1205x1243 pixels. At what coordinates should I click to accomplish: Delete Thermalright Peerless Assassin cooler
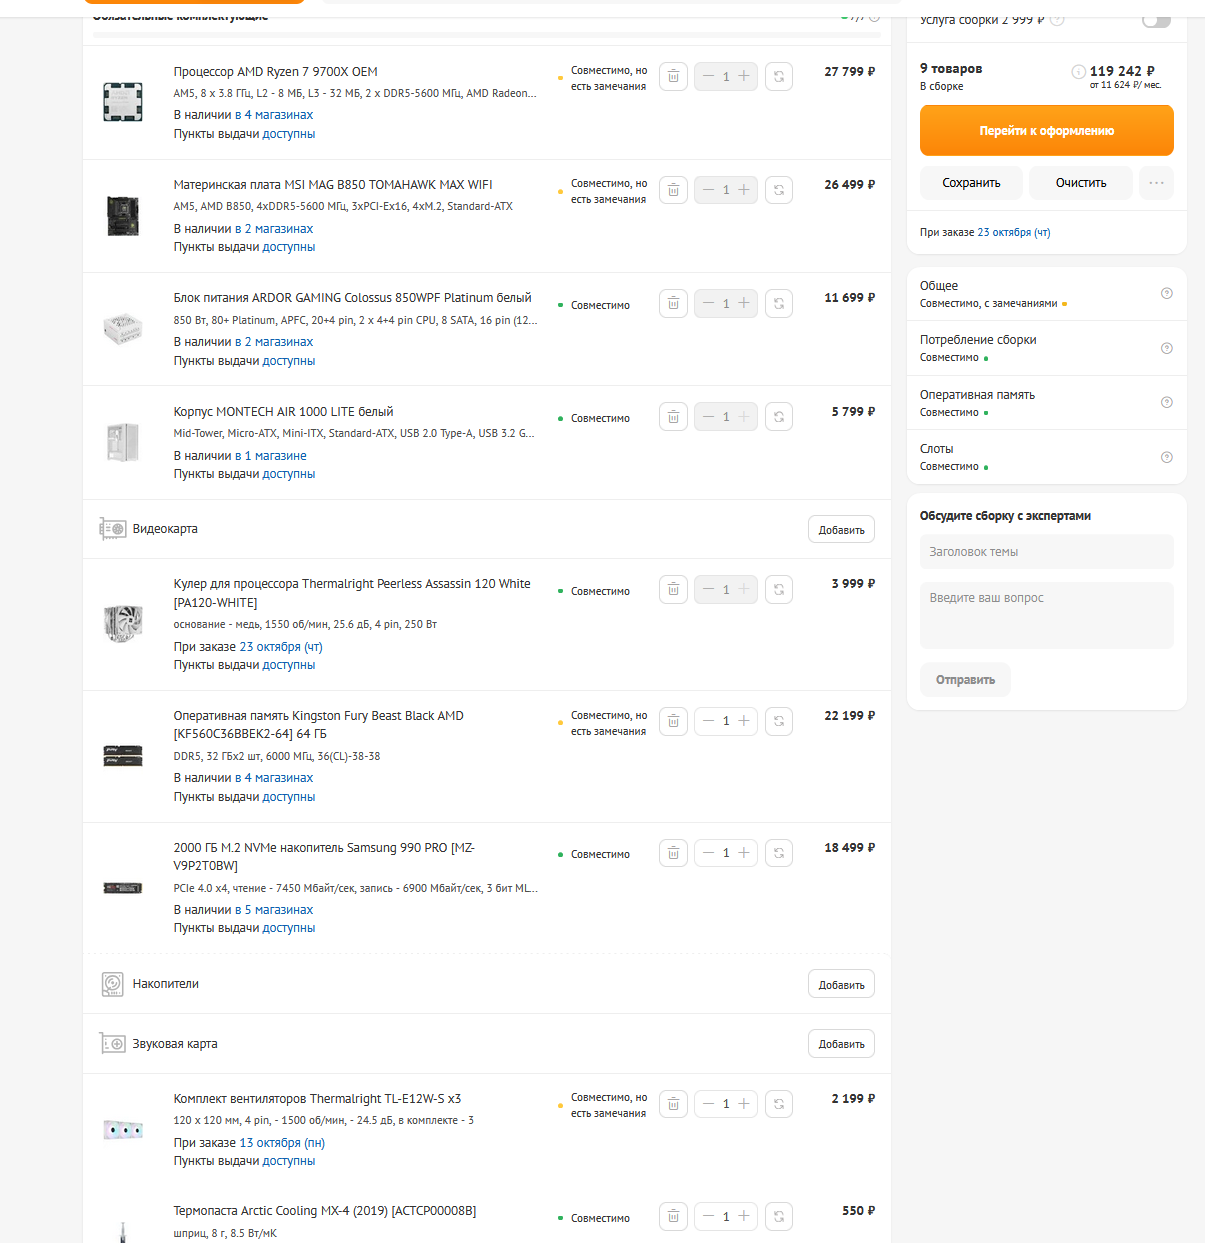(x=673, y=589)
